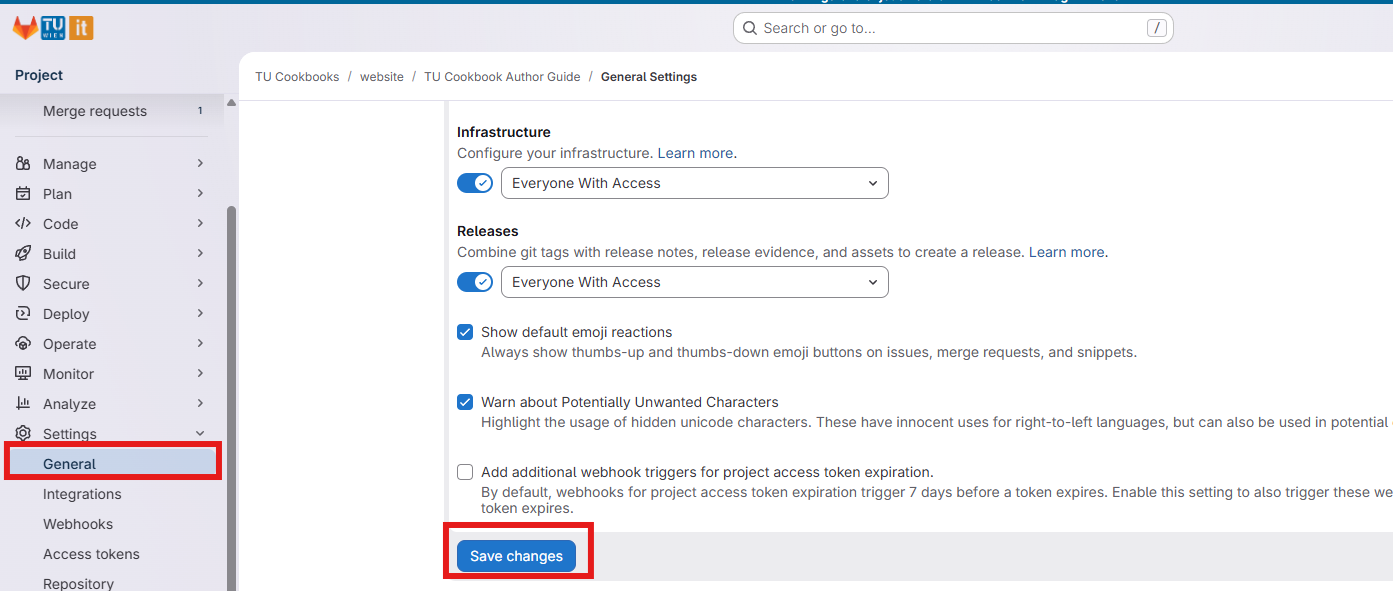This screenshot has height=591, width=1393.
Task: Expand the Plan menu chevron
Action: (200, 193)
